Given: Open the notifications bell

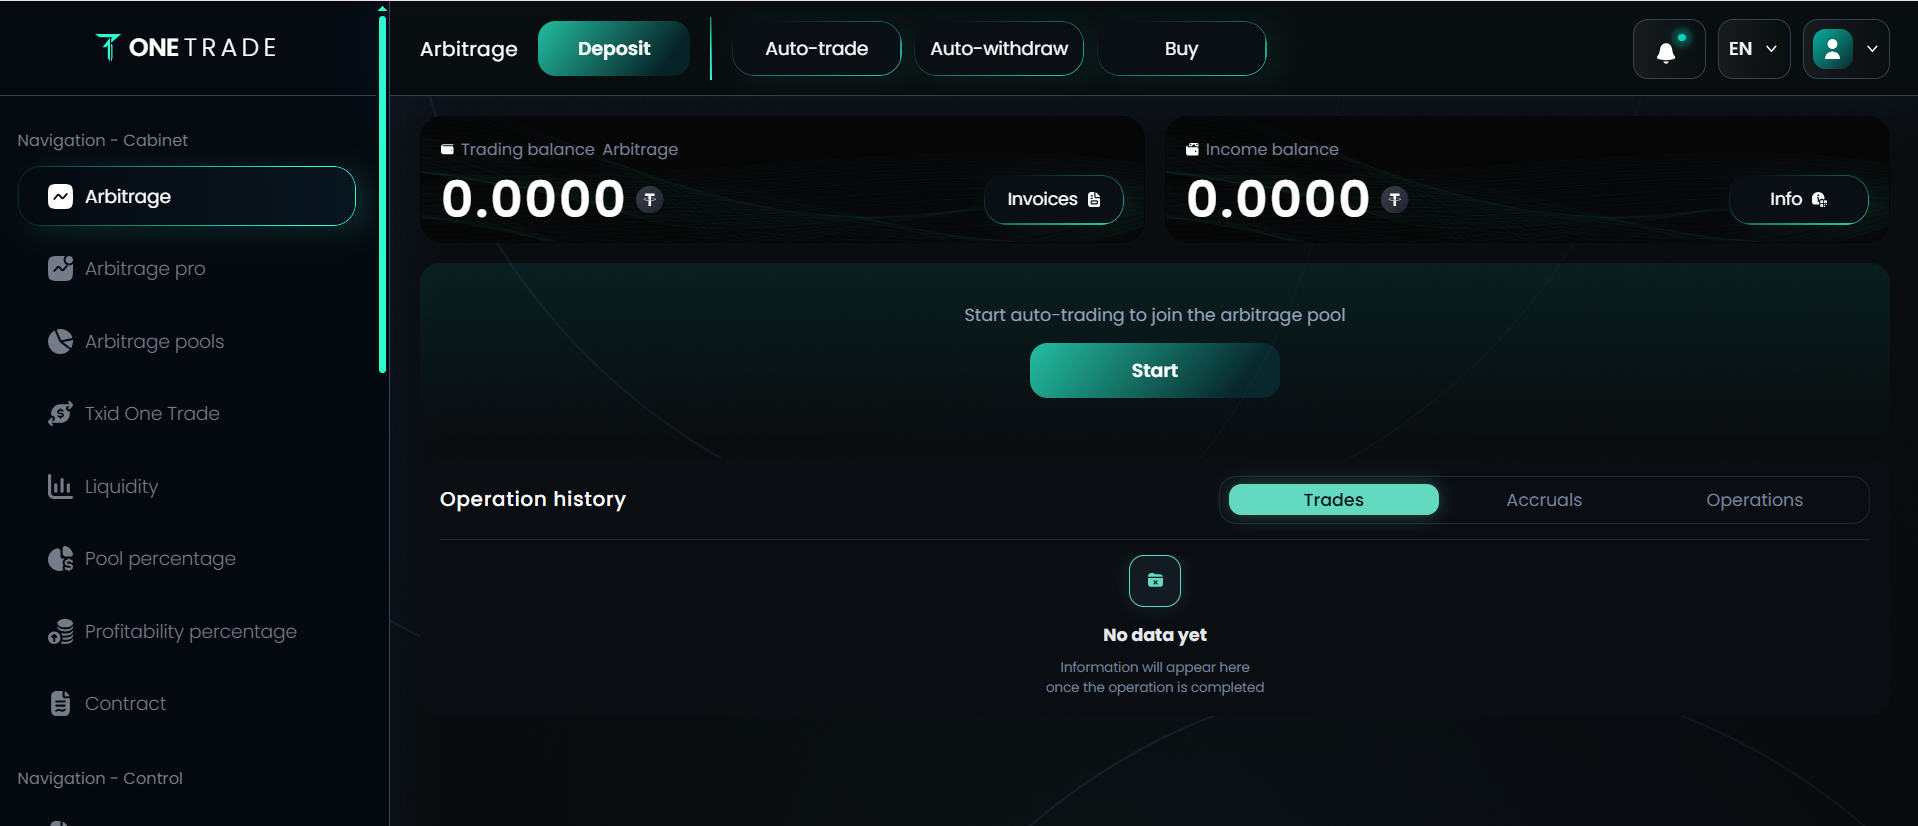Looking at the screenshot, I should [1668, 49].
